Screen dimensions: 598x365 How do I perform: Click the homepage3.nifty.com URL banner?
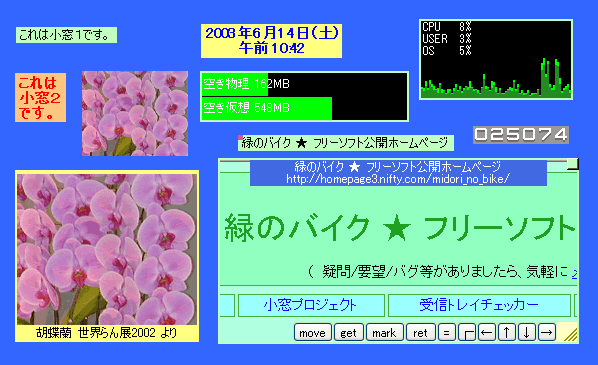(x=398, y=173)
